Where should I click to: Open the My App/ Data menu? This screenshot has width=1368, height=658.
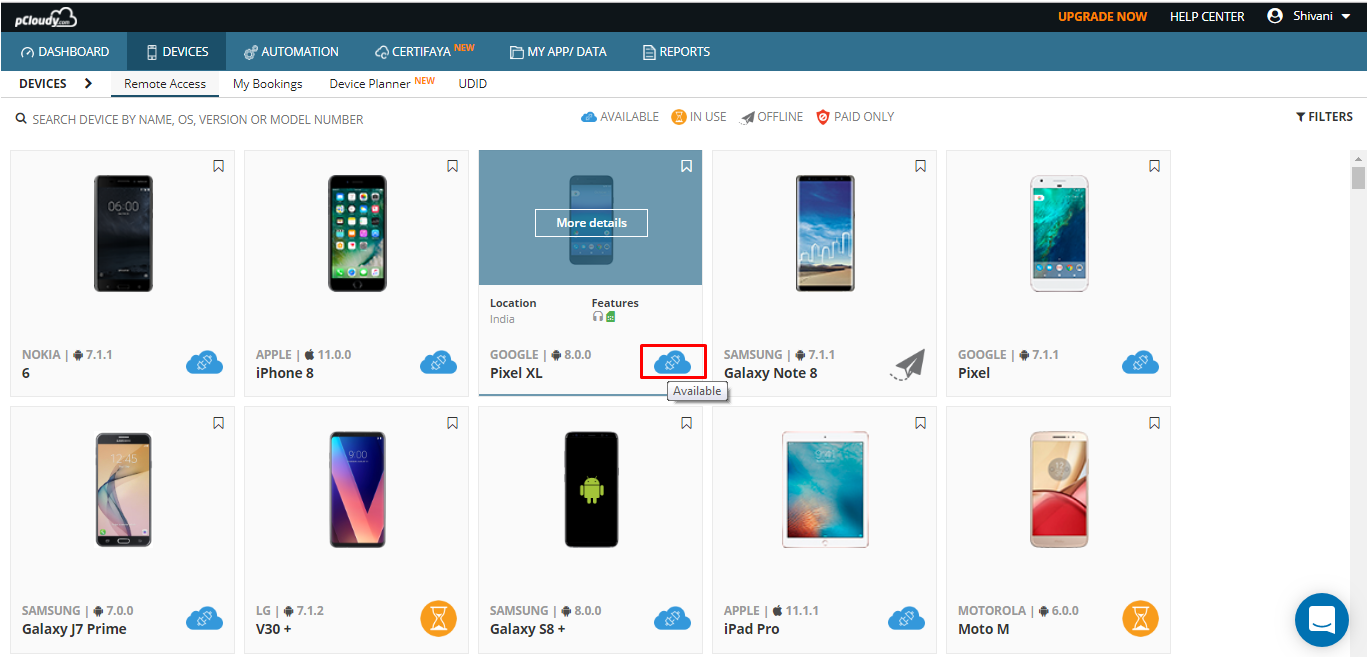coord(558,52)
